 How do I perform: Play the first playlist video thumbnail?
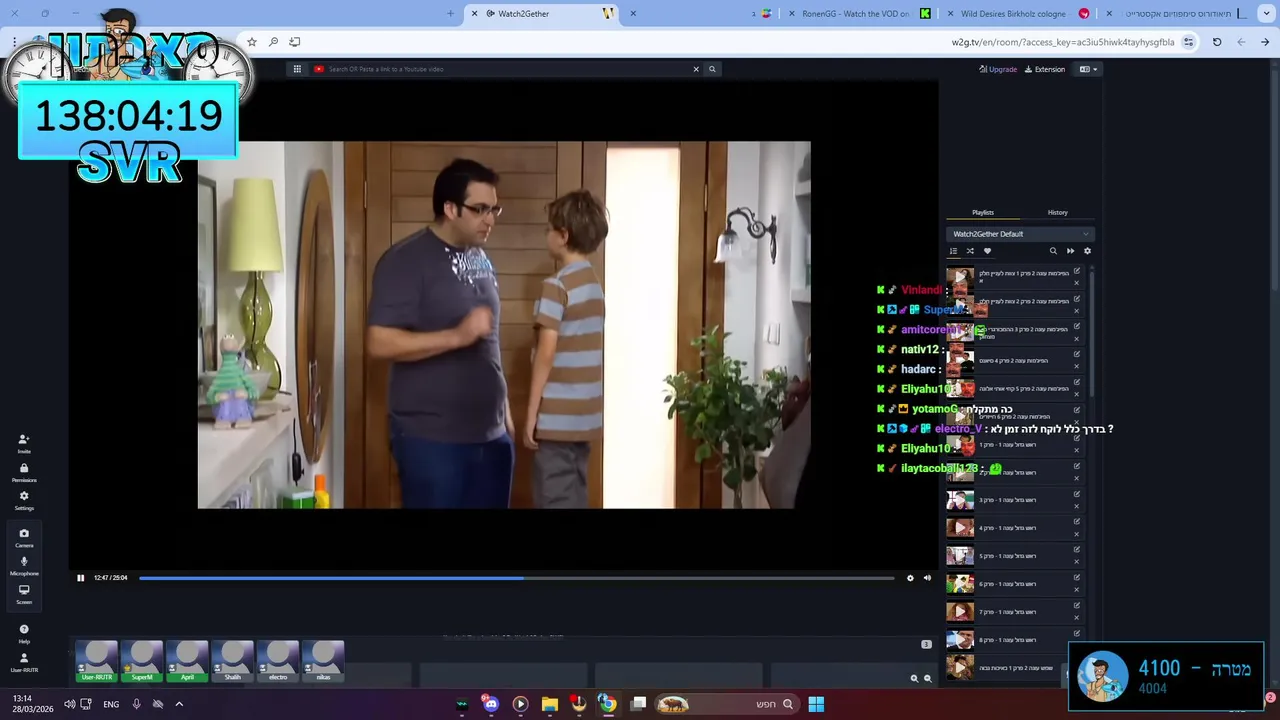[960, 276]
